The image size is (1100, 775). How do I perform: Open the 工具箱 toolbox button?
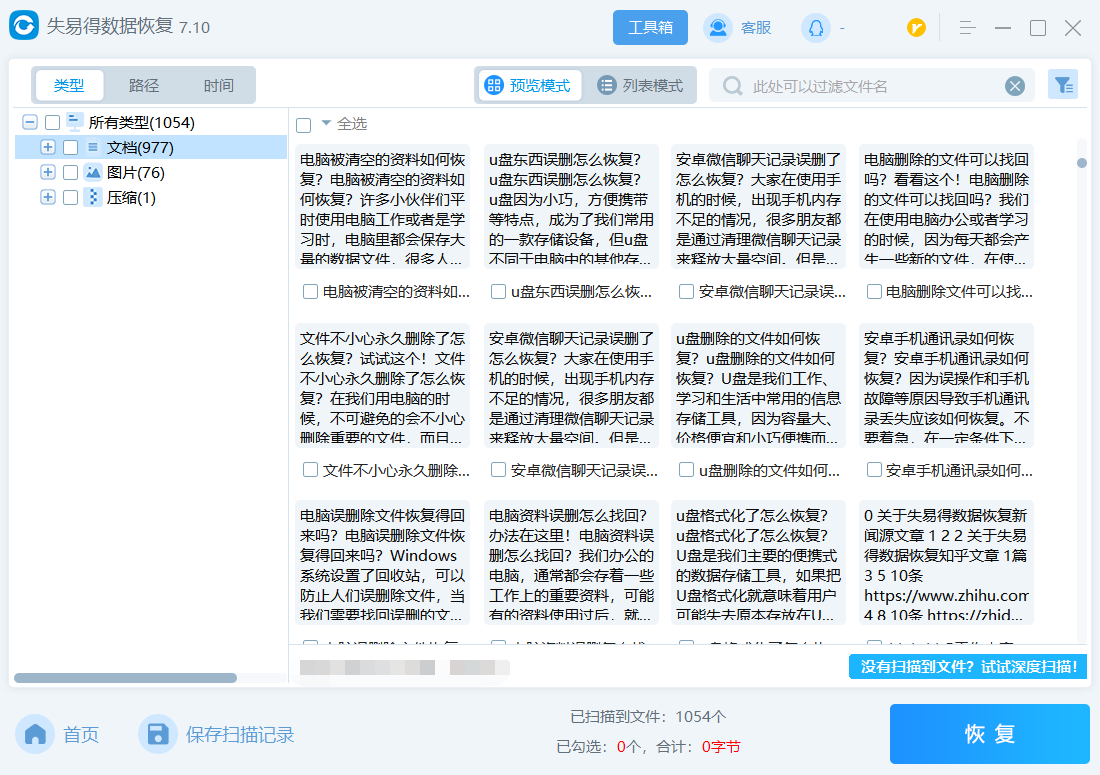point(650,27)
